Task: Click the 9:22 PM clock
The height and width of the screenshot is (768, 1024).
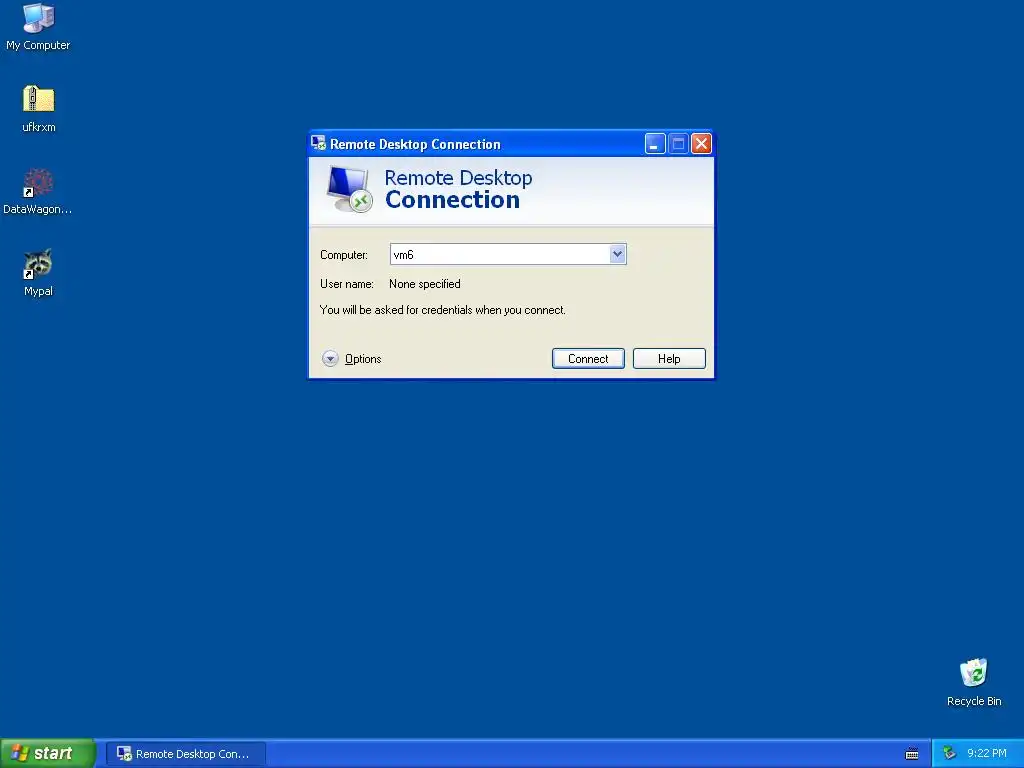Action: (x=986, y=753)
